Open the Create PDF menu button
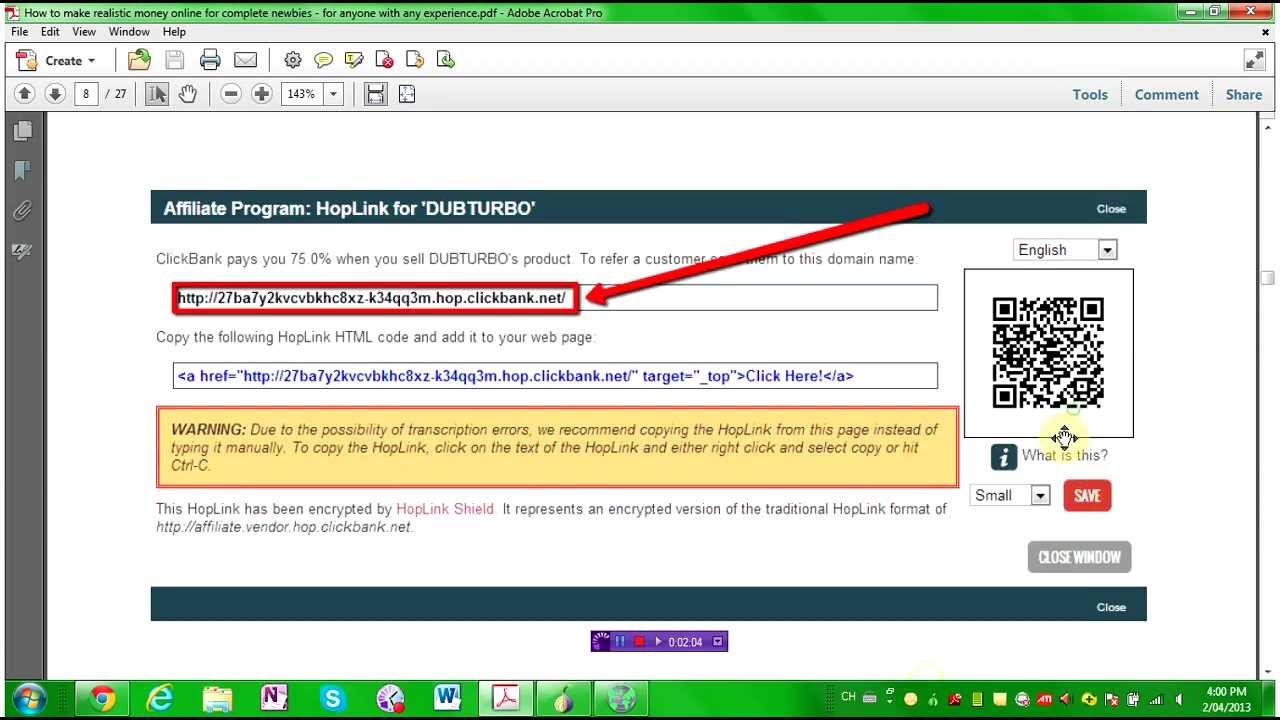This screenshot has height=720, width=1280. click(56, 60)
